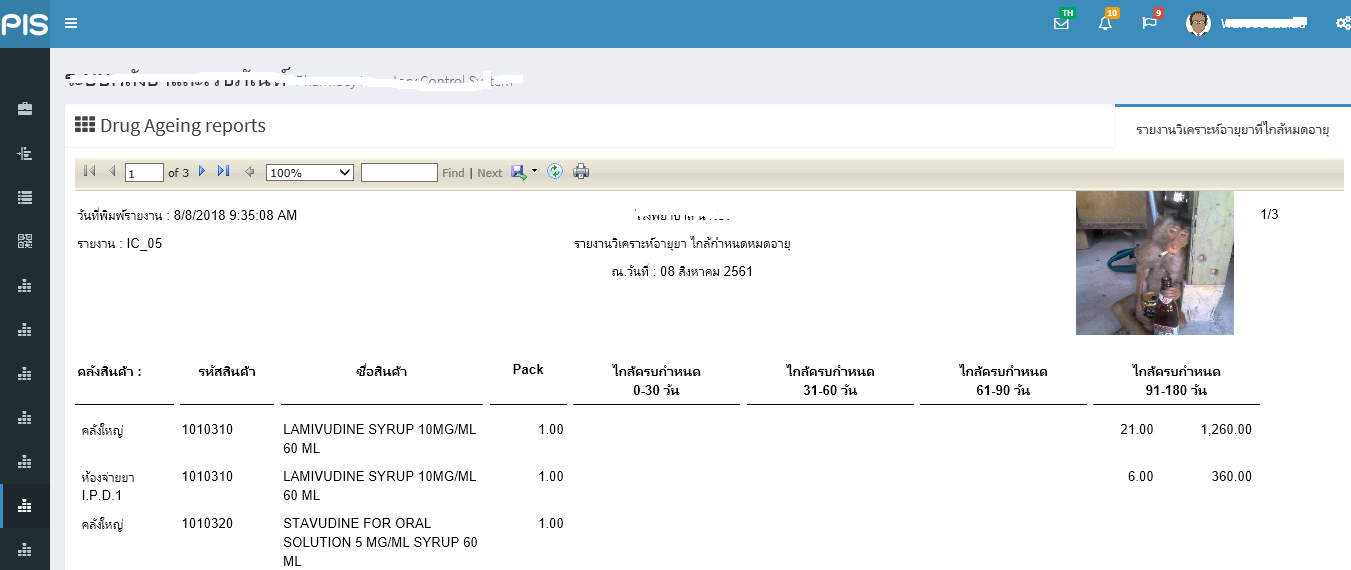Screen dimensions: 1351x570
Task: Click the monkey image in report header
Action: point(1154,263)
